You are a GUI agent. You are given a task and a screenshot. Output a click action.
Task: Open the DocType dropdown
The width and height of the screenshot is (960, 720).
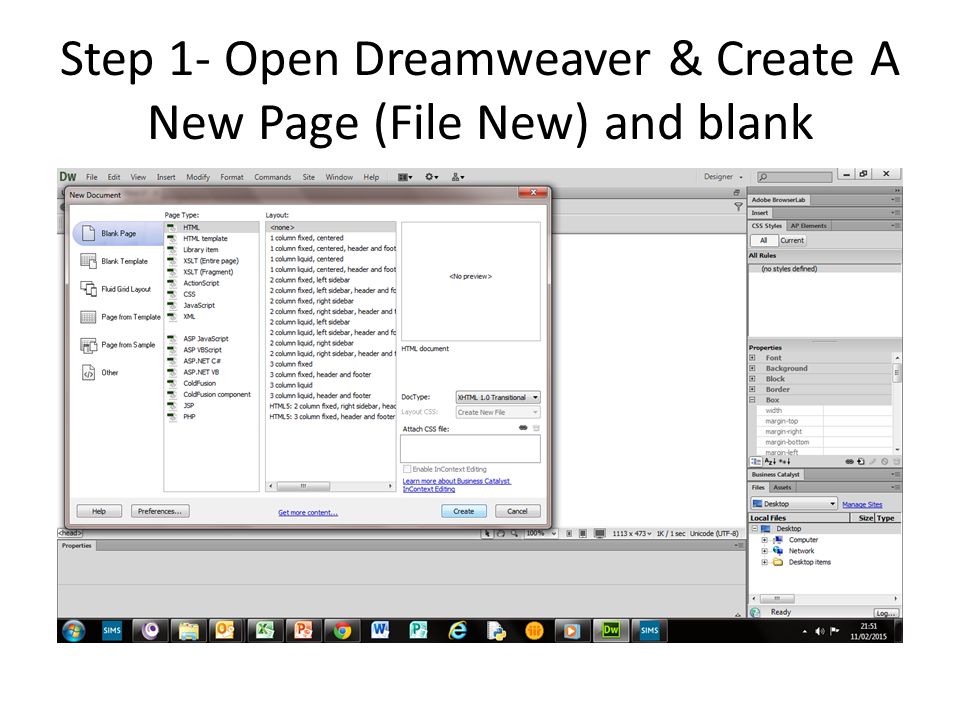click(x=498, y=397)
